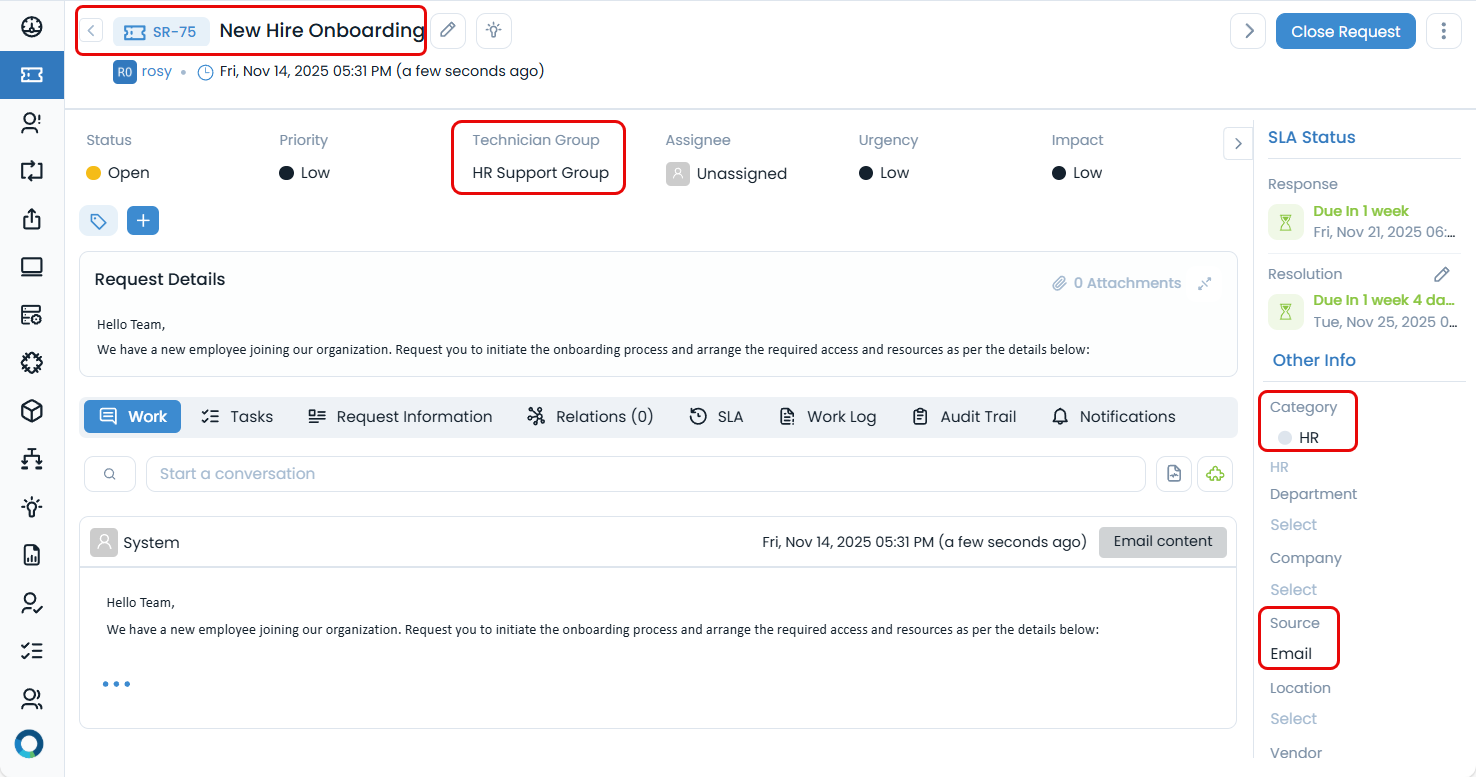
Task: Open the Work Log tab
Action: pos(828,417)
